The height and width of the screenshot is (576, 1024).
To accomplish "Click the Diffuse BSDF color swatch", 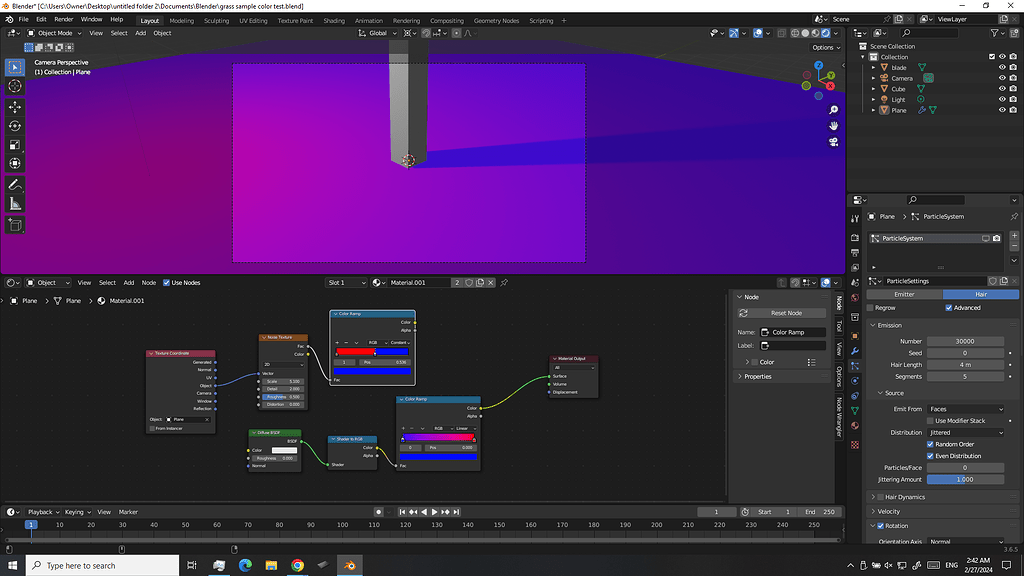I will (x=284, y=450).
